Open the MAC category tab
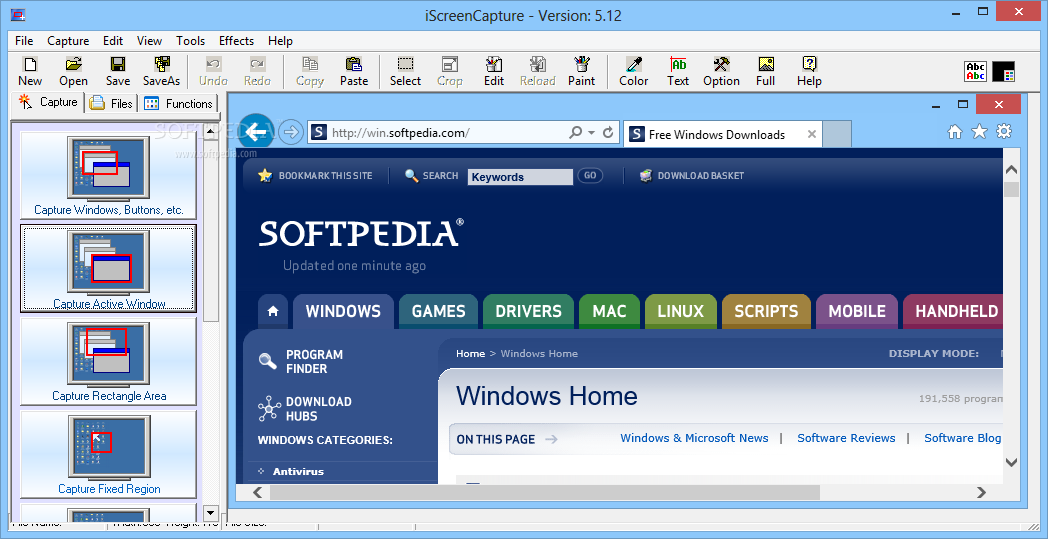The height and width of the screenshot is (539, 1048). pyautogui.click(x=610, y=311)
